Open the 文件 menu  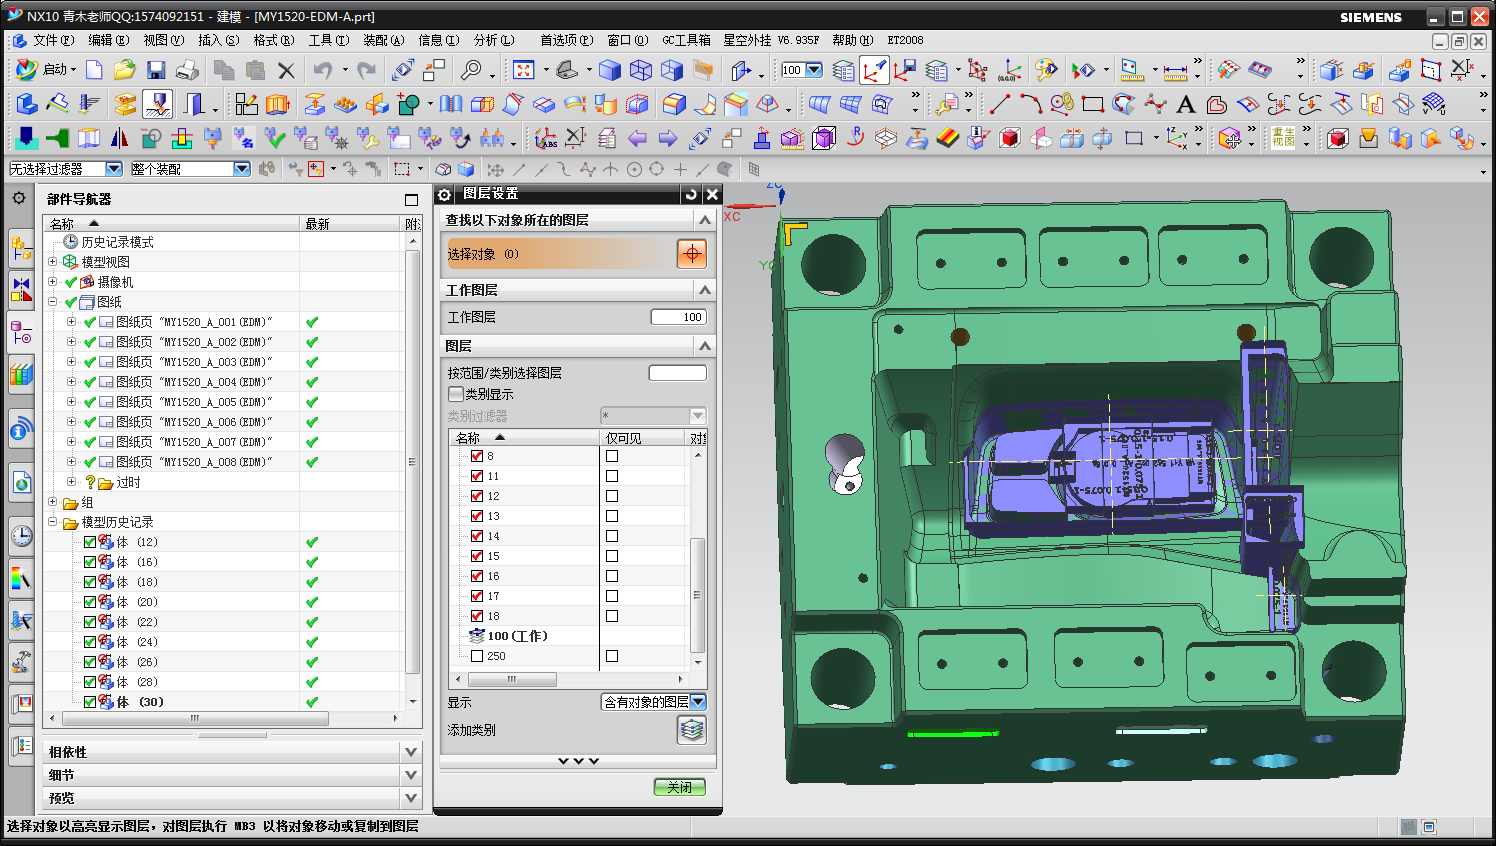click(x=52, y=40)
